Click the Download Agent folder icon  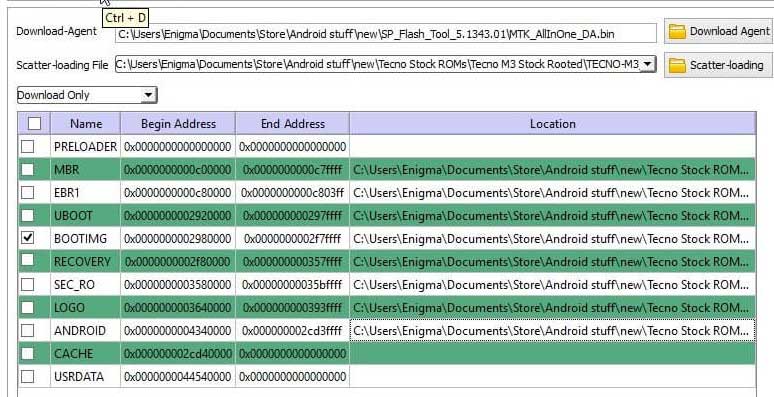[677, 32]
